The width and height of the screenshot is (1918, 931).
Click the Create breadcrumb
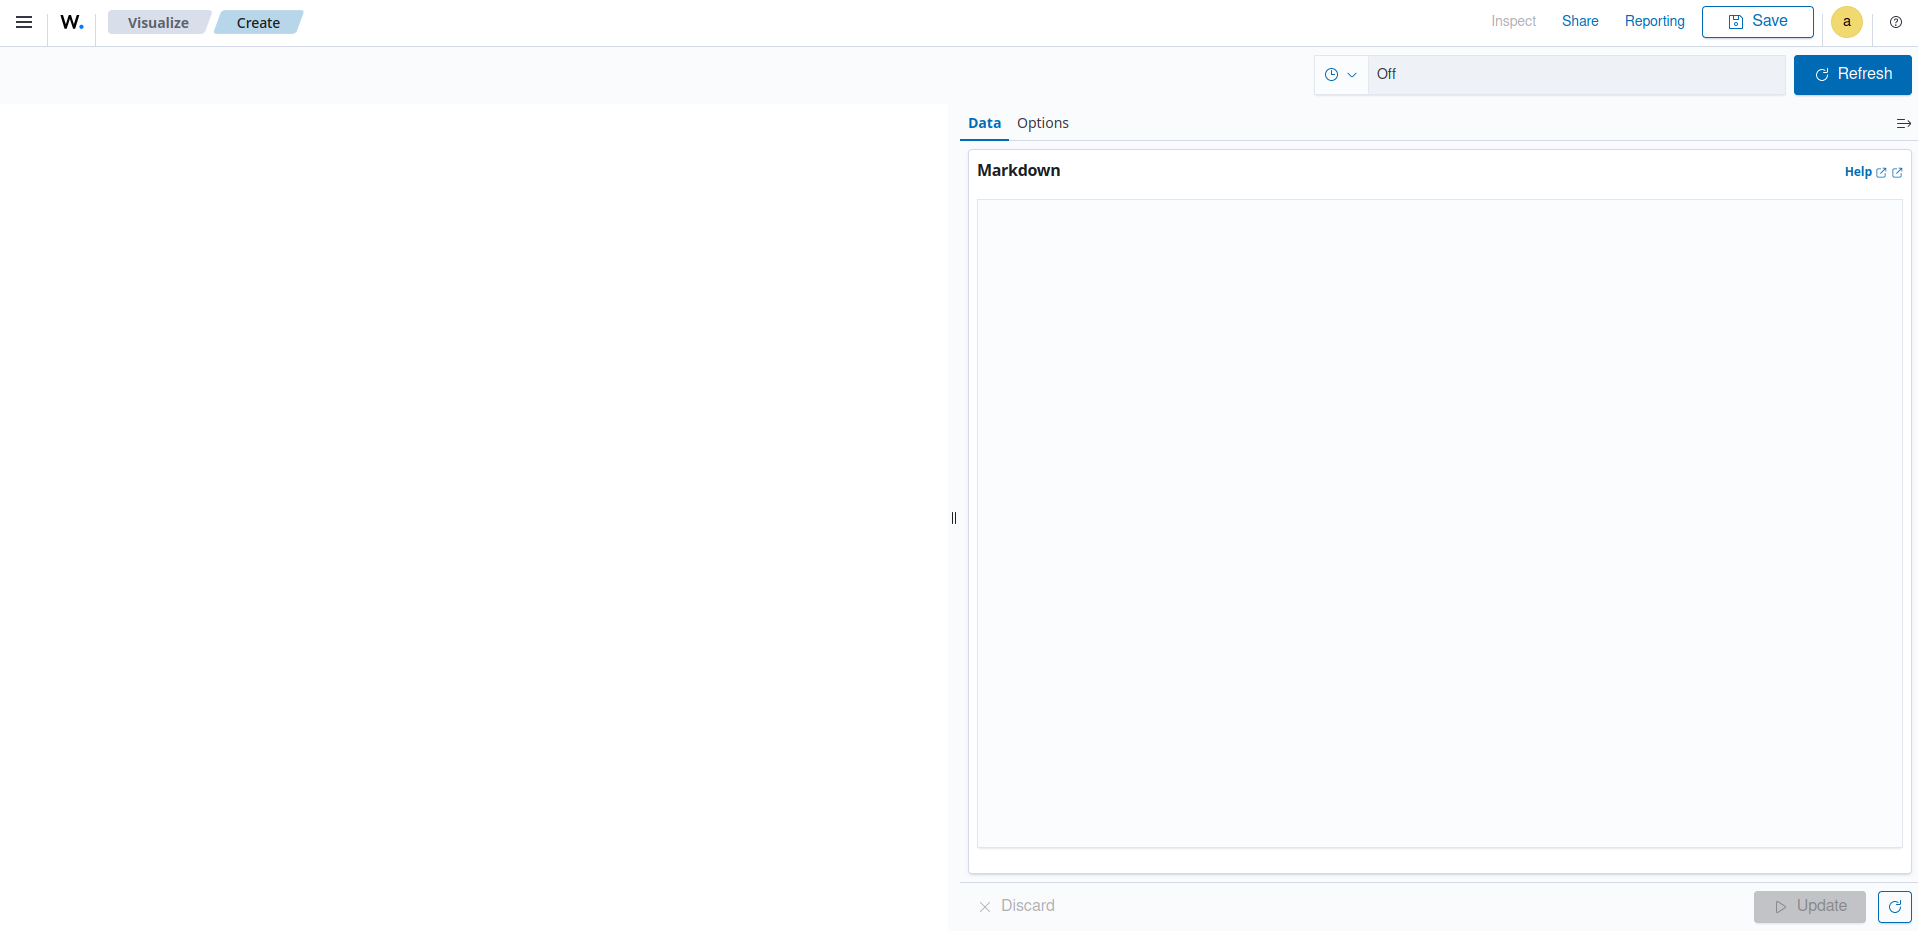click(258, 22)
